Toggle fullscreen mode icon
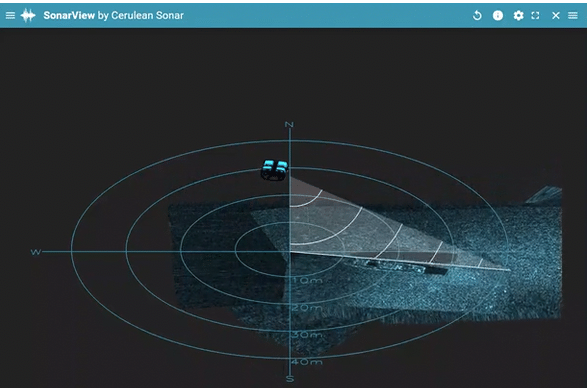588x391 pixels. (535, 15)
